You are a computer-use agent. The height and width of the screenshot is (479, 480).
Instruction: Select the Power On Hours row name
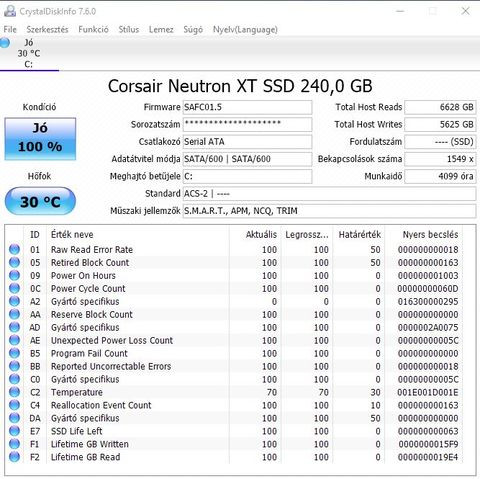(x=83, y=276)
